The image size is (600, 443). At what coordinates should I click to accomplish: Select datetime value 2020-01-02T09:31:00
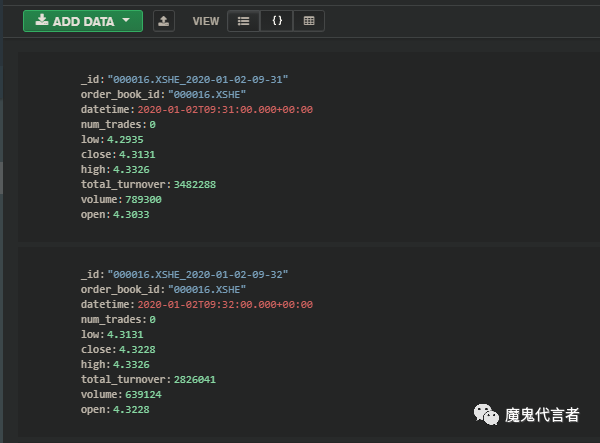pos(225,109)
